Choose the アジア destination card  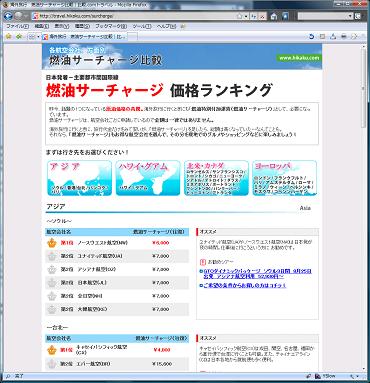pyautogui.click(x=80, y=178)
